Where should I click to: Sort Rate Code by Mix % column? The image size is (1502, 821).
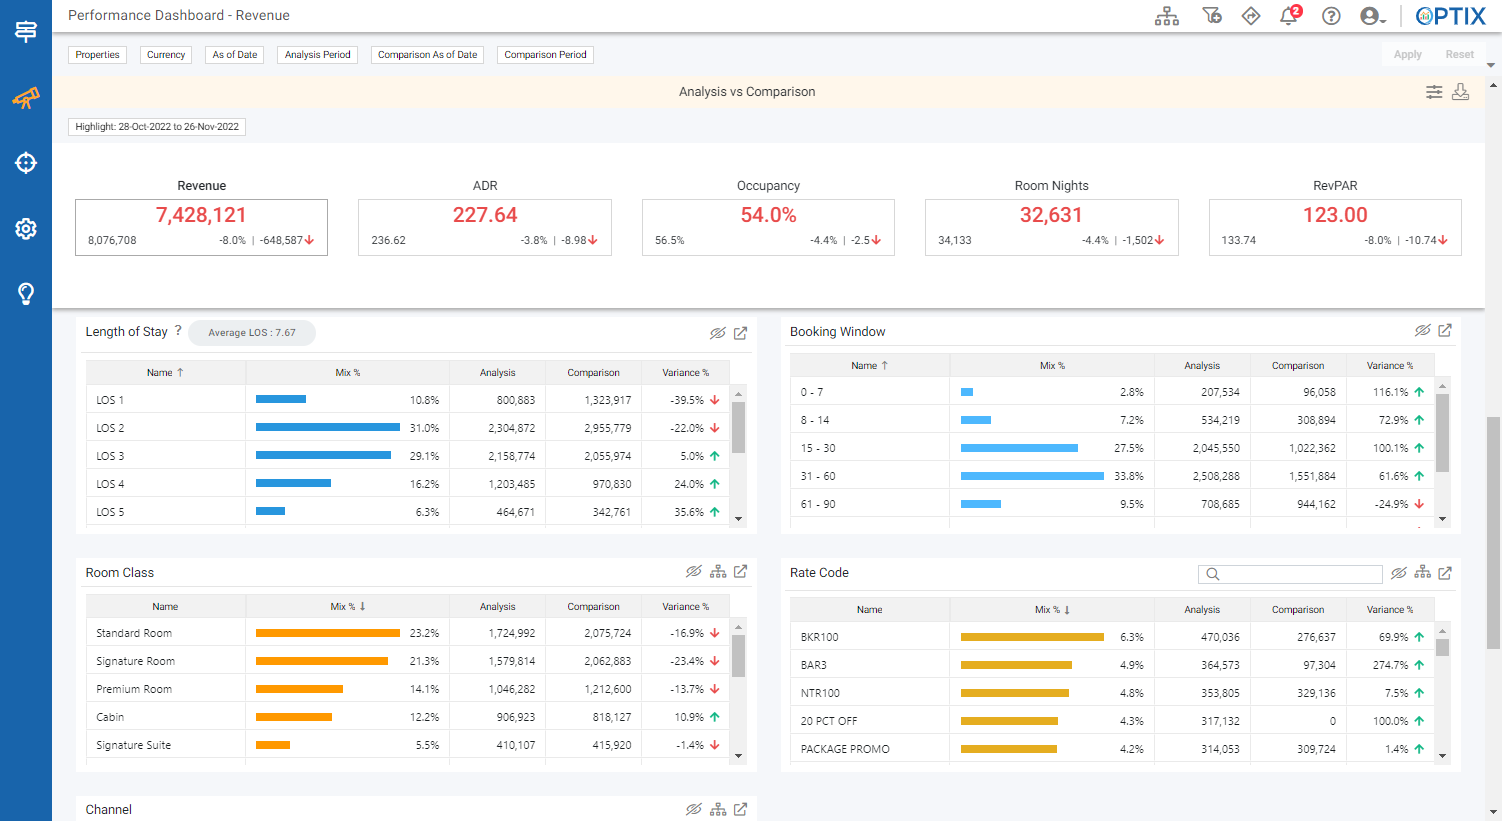(x=1052, y=609)
